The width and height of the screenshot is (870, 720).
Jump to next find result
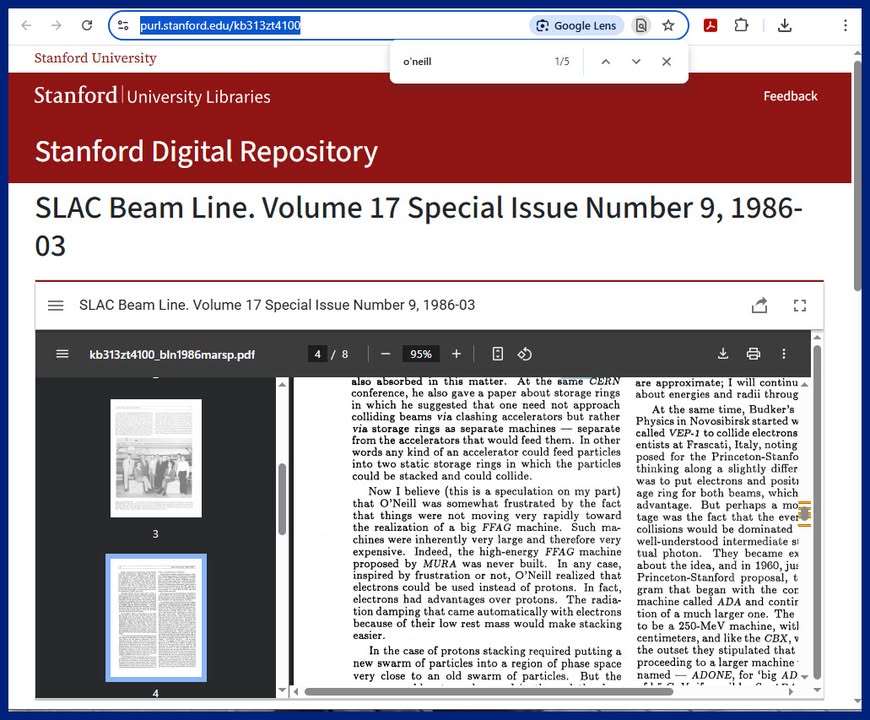click(x=636, y=62)
